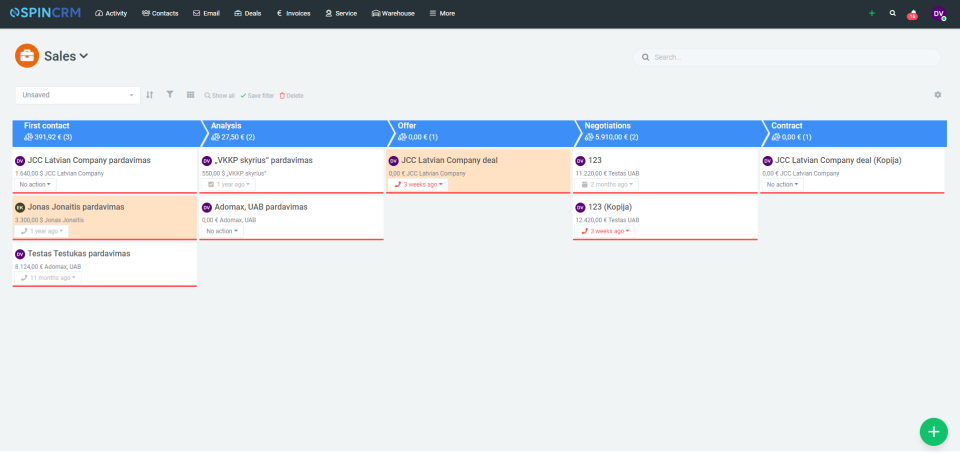Viewport: 960px width, 472px height.
Task: Open 1 year ago dropdown on VKKP skyrius
Action: pyautogui.click(x=229, y=184)
